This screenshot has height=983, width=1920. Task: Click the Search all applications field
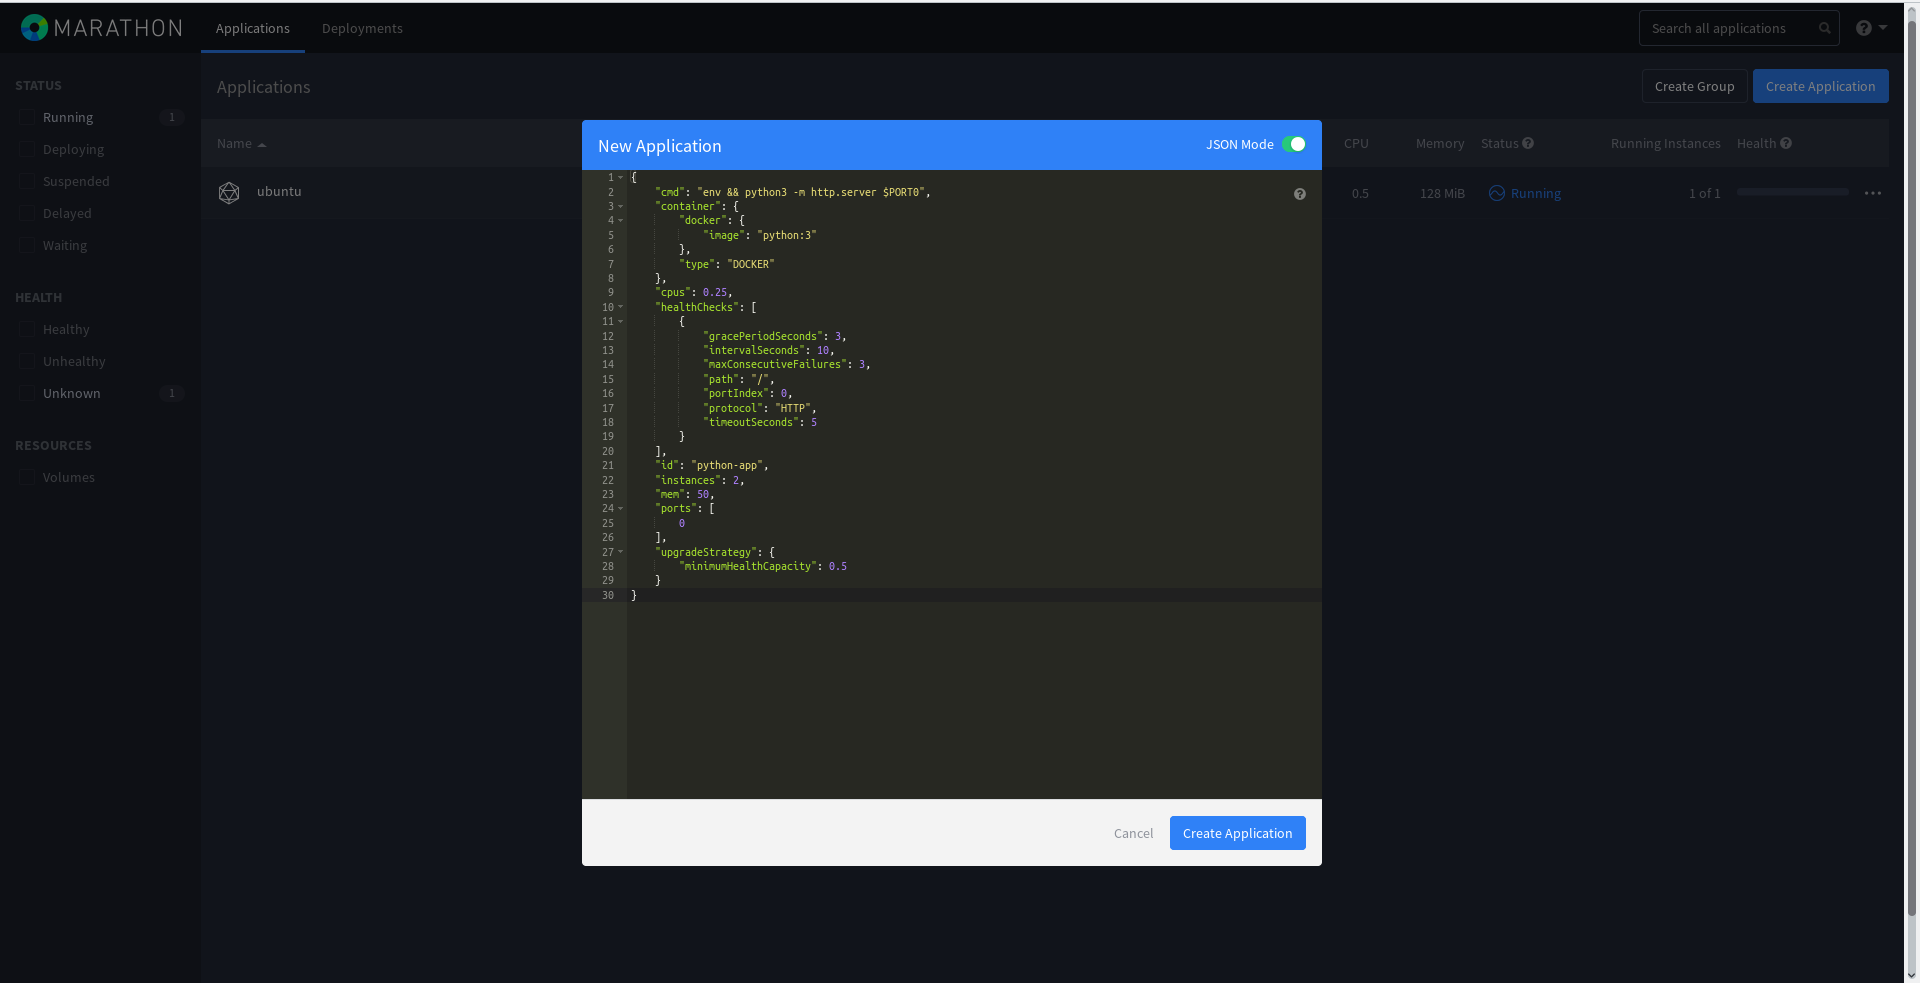[x=1738, y=28]
